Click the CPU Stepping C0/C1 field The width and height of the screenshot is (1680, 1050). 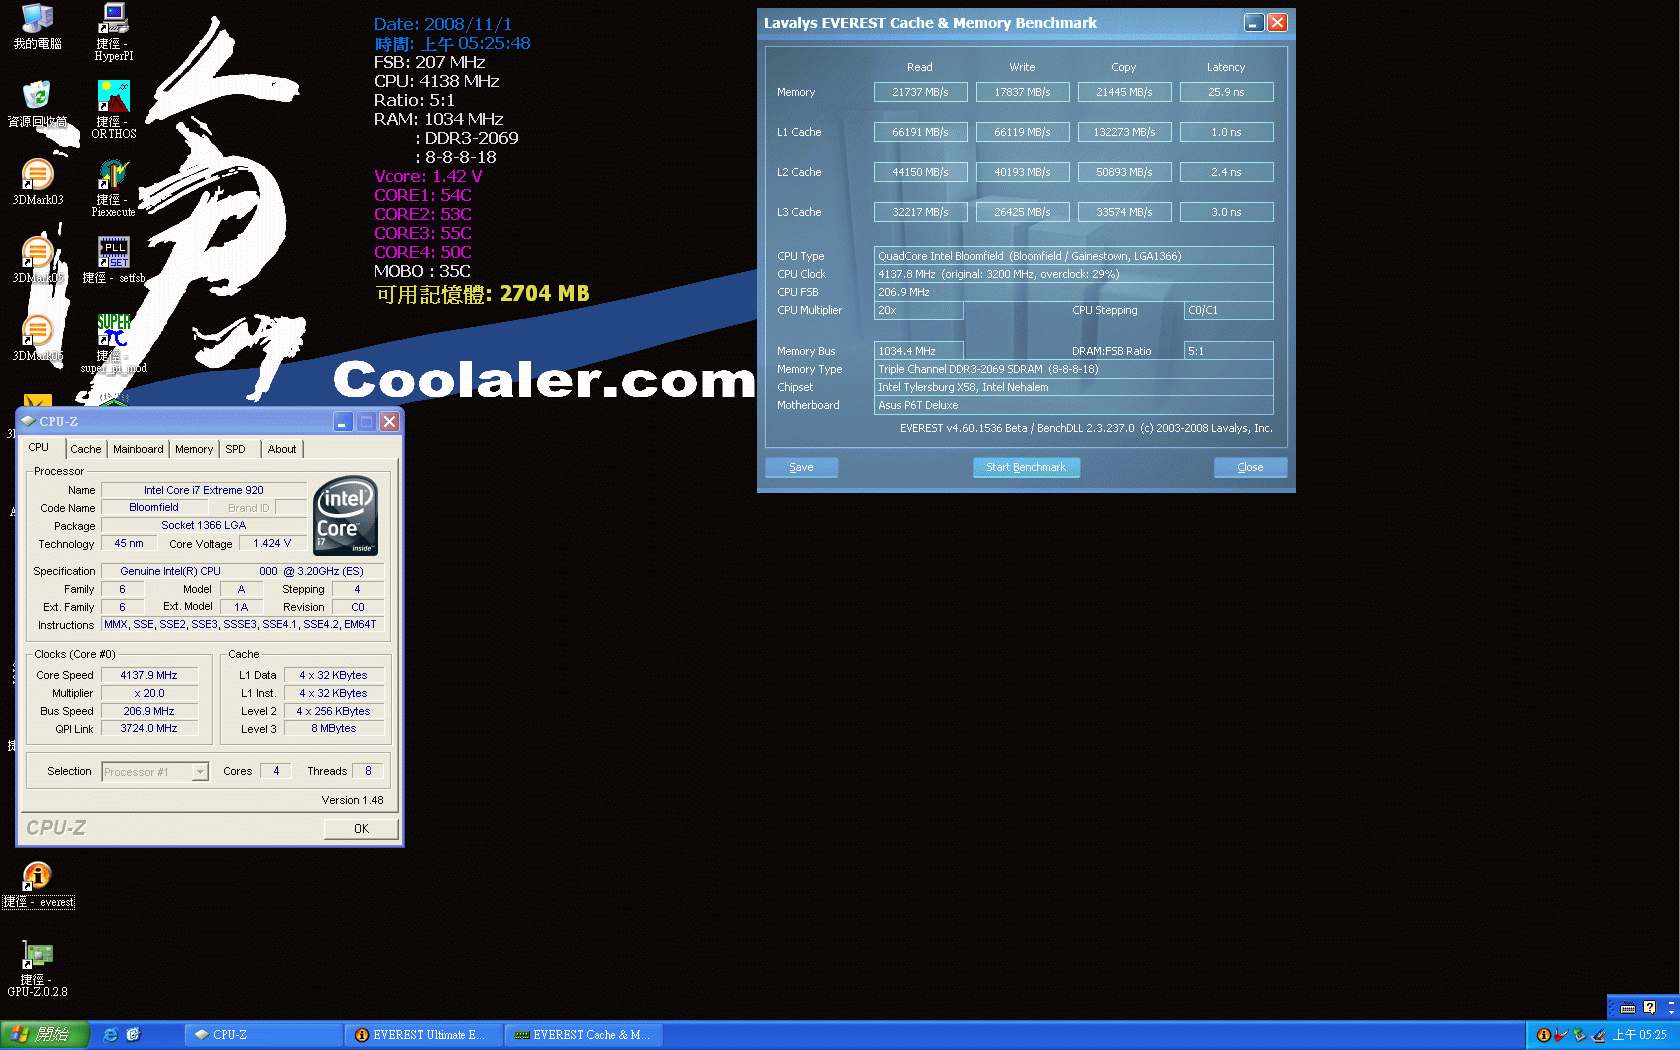(x=1229, y=310)
